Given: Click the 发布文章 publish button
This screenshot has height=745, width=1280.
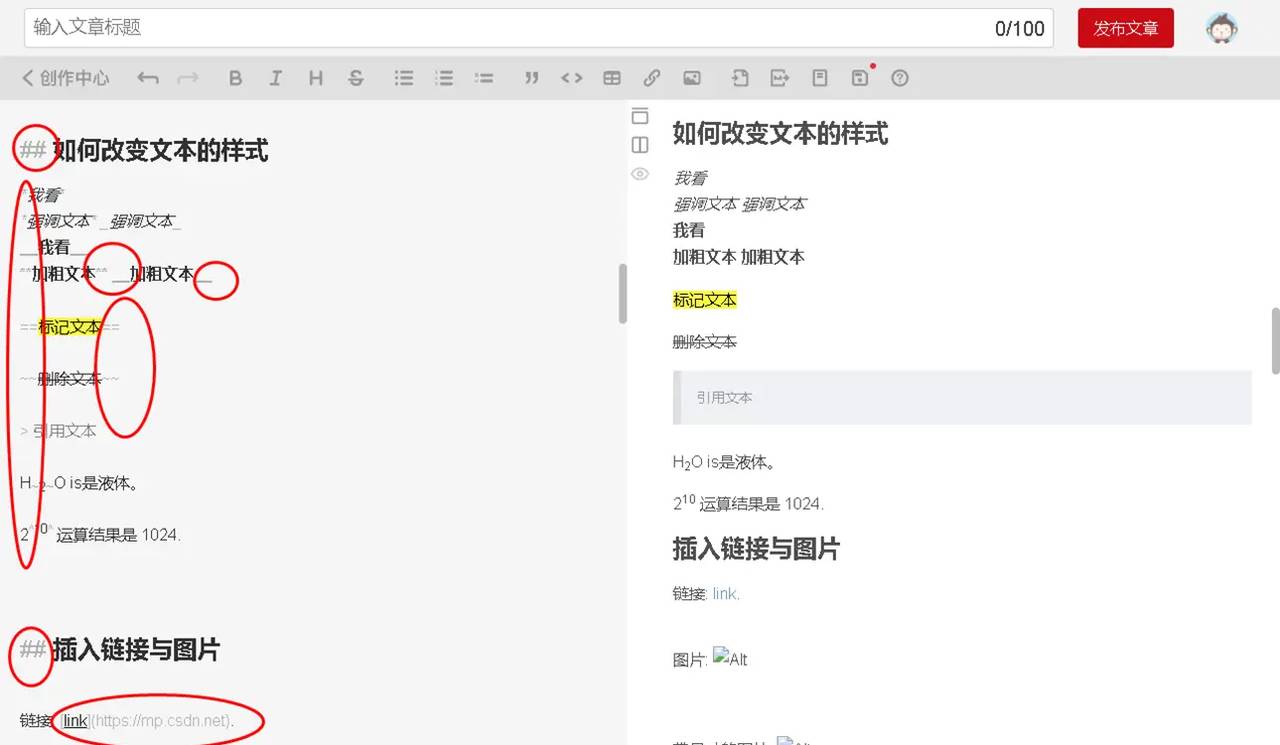Looking at the screenshot, I should click(1125, 28).
